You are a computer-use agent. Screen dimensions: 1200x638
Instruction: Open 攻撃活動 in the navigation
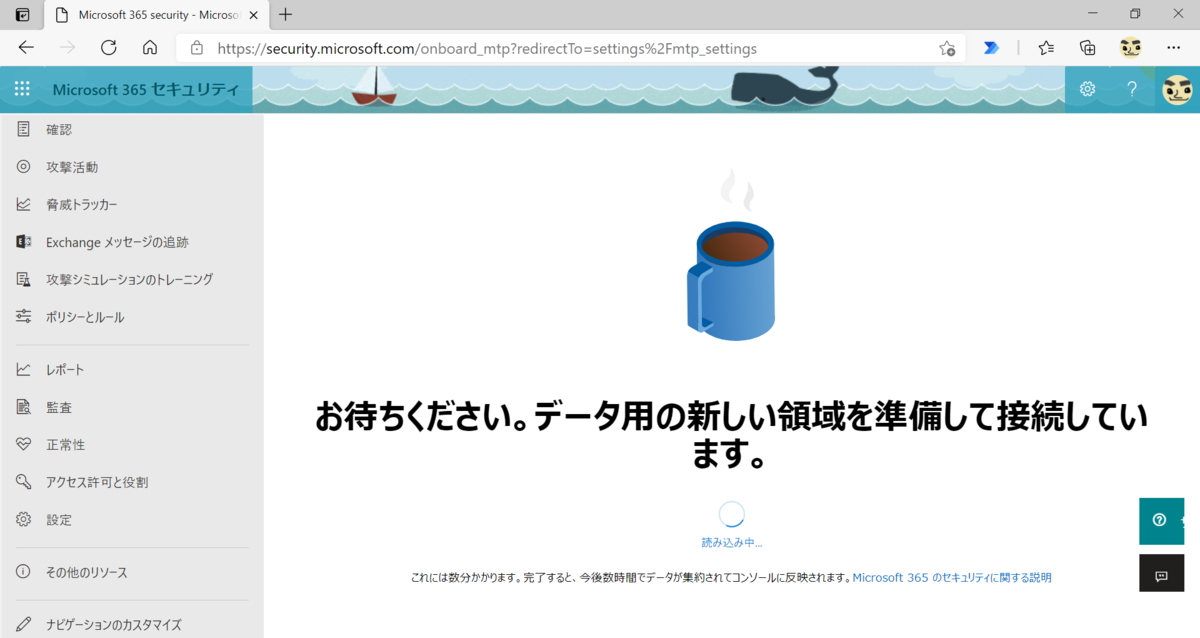[x=72, y=167]
